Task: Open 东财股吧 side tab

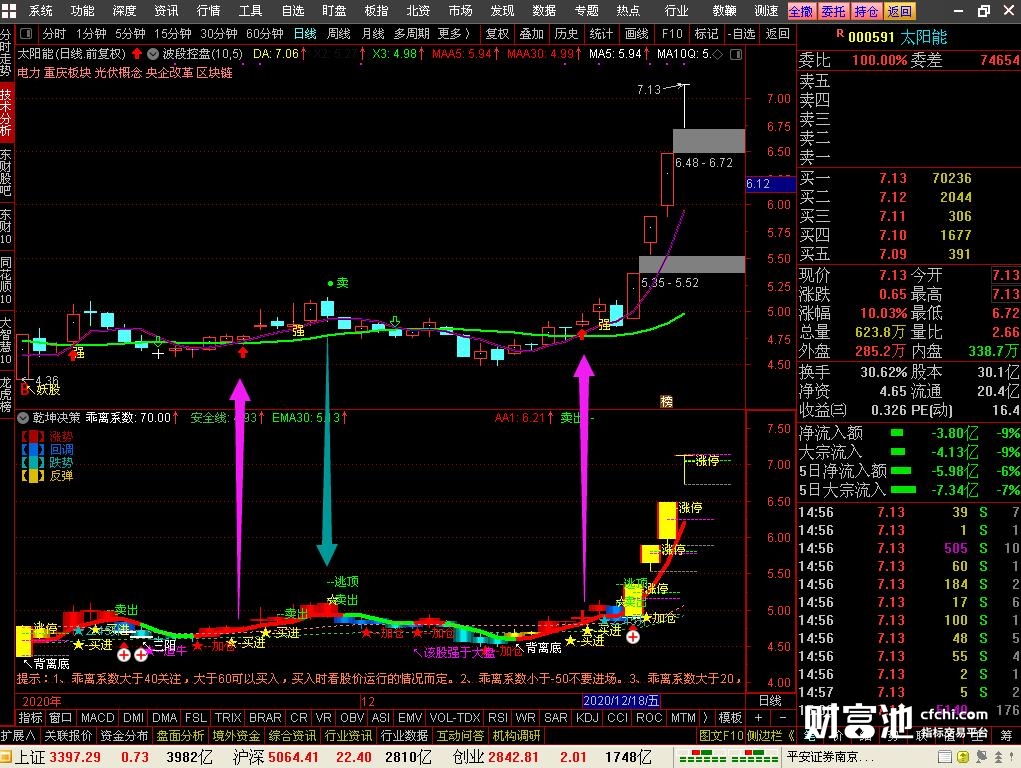Action: coord(6,173)
